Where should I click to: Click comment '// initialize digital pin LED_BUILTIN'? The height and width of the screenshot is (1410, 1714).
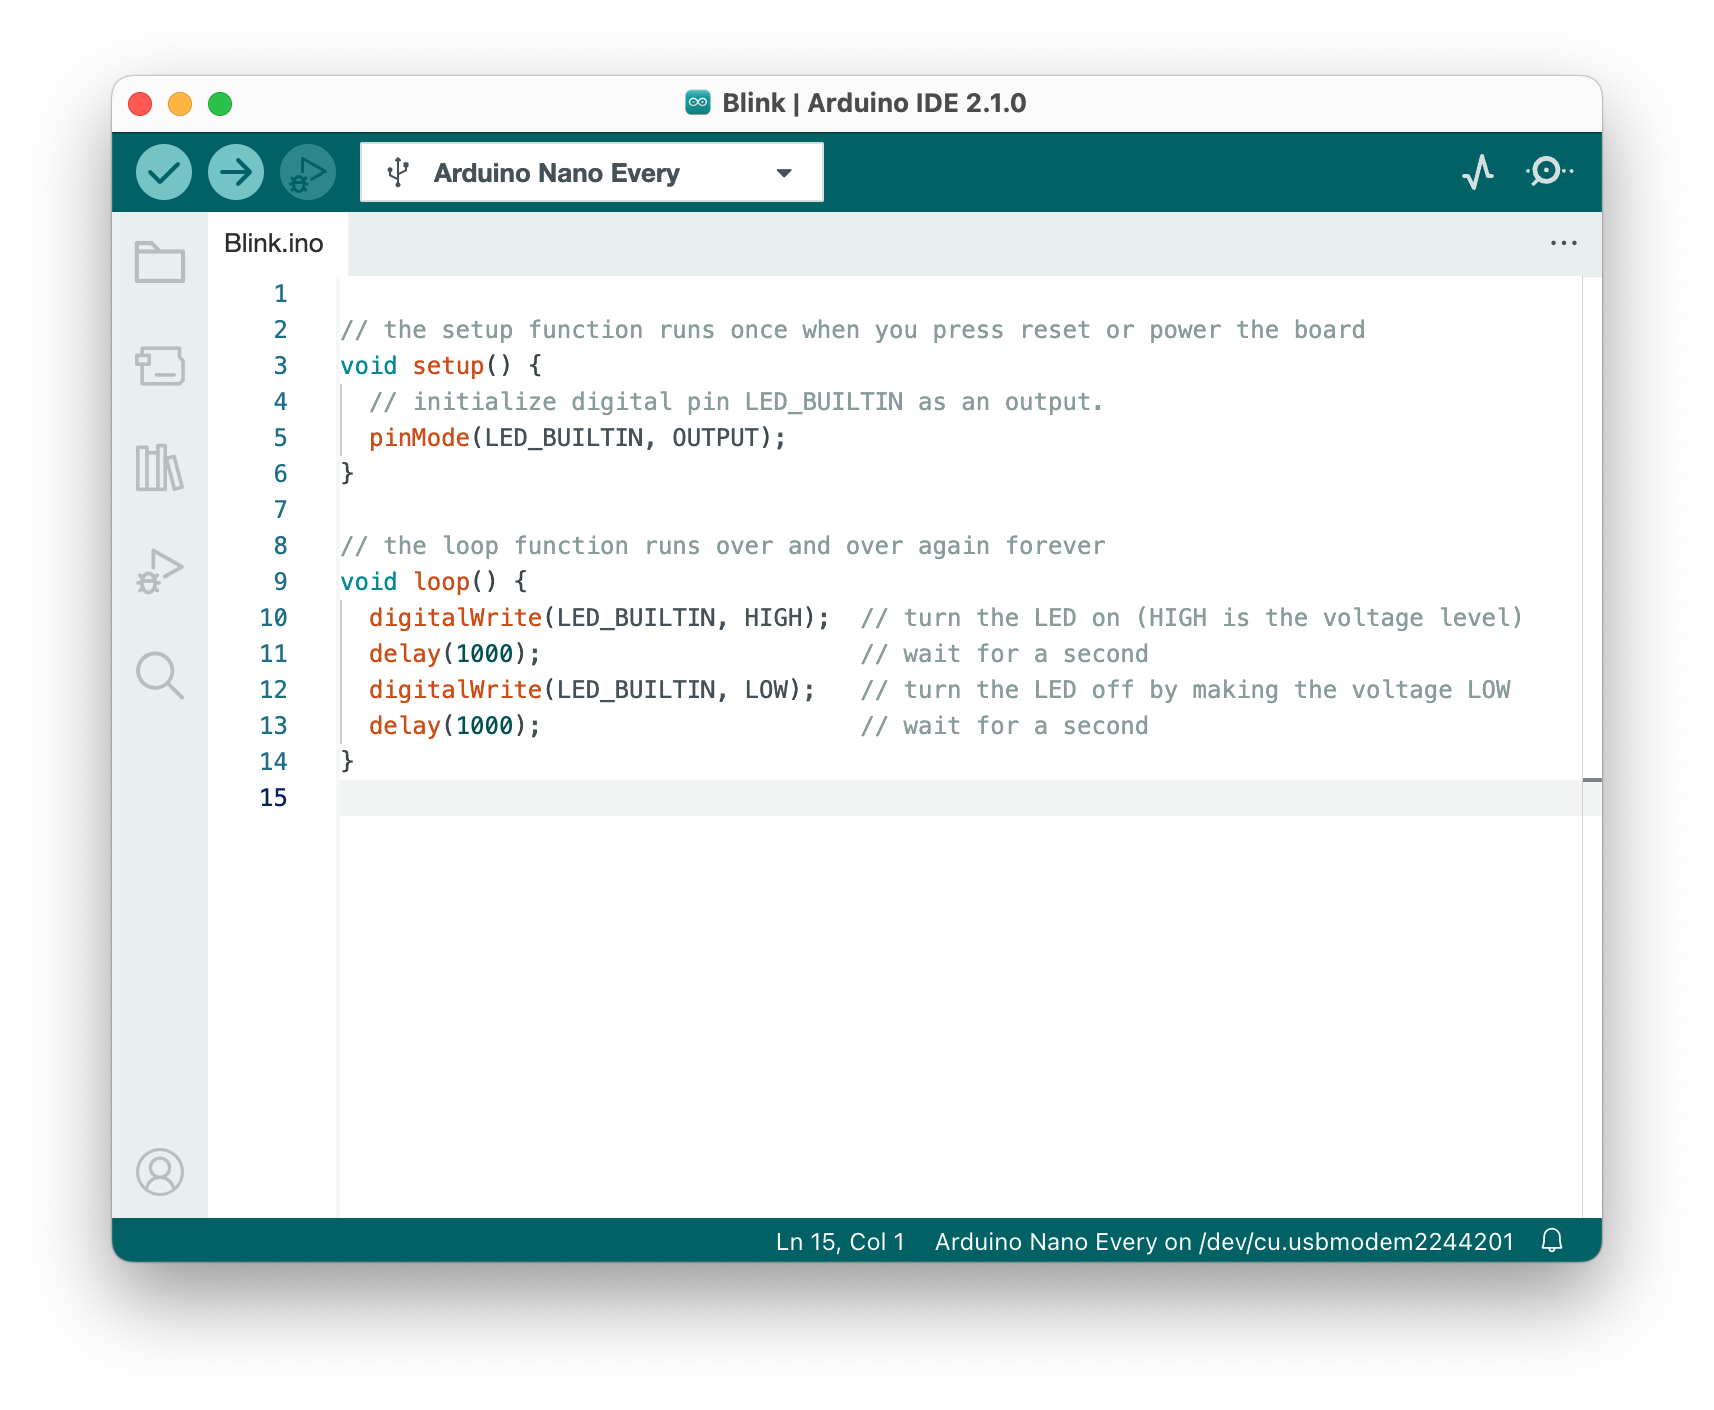click(636, 402)
